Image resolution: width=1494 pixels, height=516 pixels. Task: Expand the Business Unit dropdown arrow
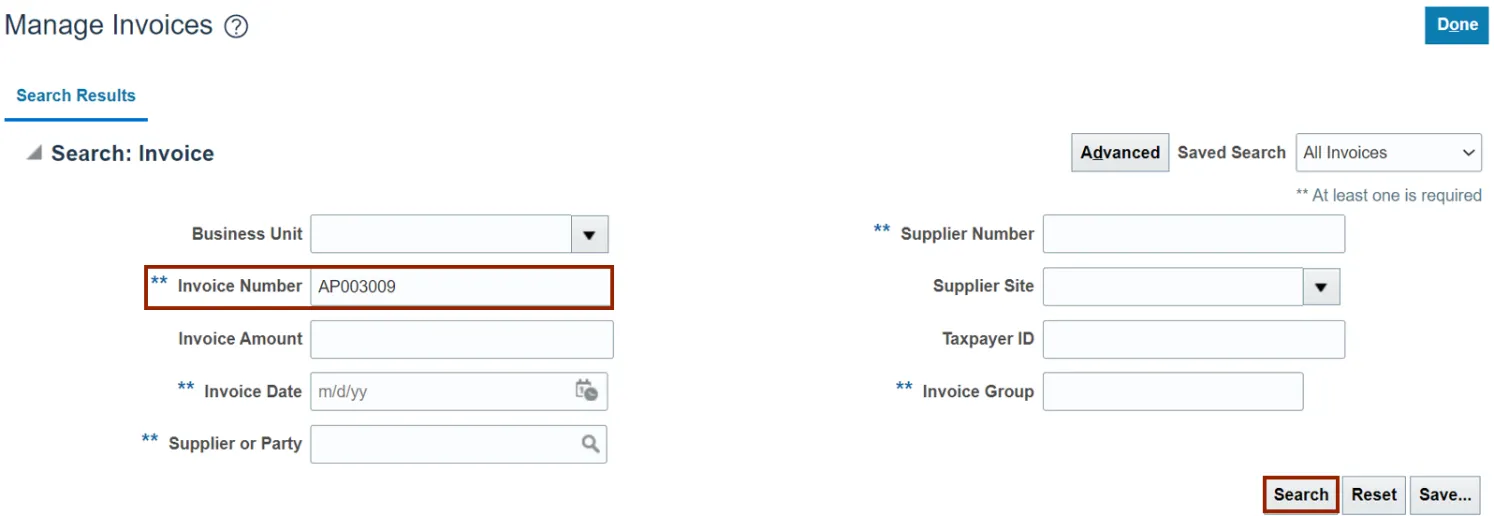point(589,234)
